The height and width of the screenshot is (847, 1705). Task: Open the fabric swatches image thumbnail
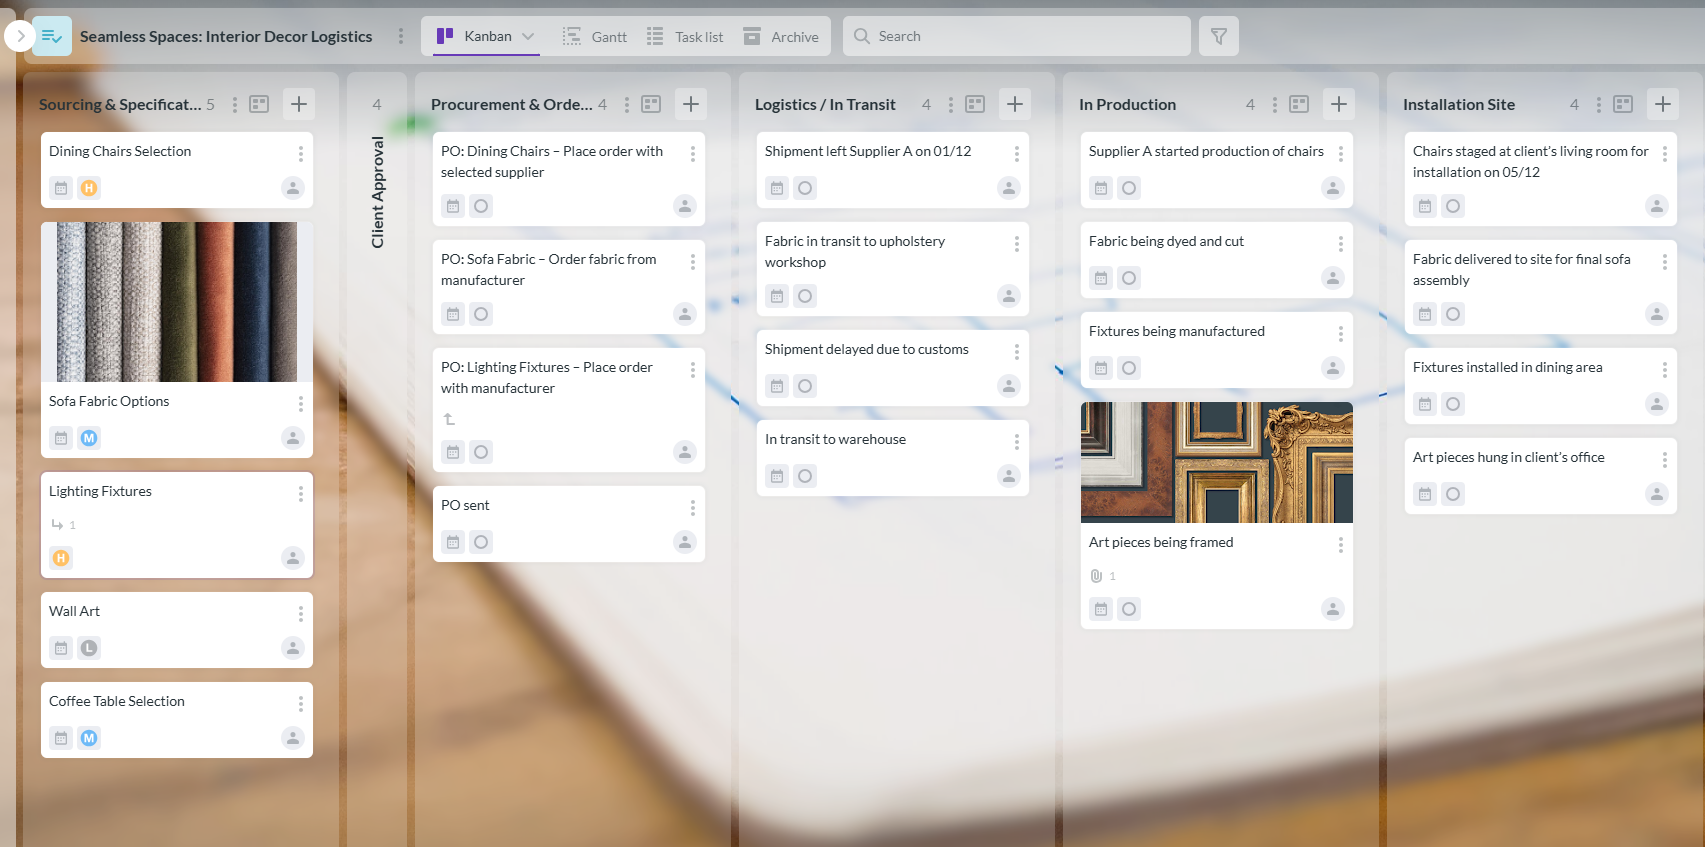point(177,302)
